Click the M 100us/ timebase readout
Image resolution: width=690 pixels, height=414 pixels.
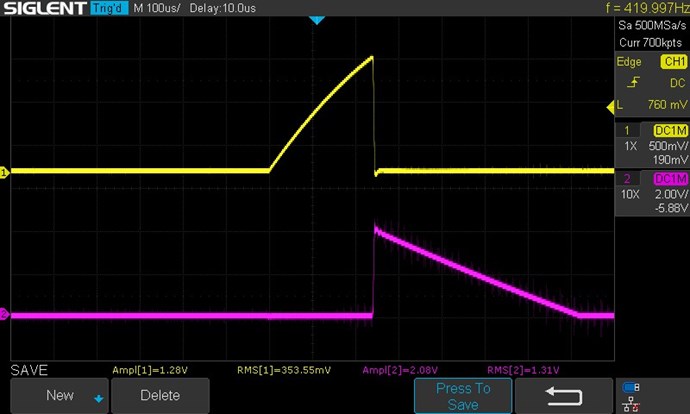[x=157, y=8]
